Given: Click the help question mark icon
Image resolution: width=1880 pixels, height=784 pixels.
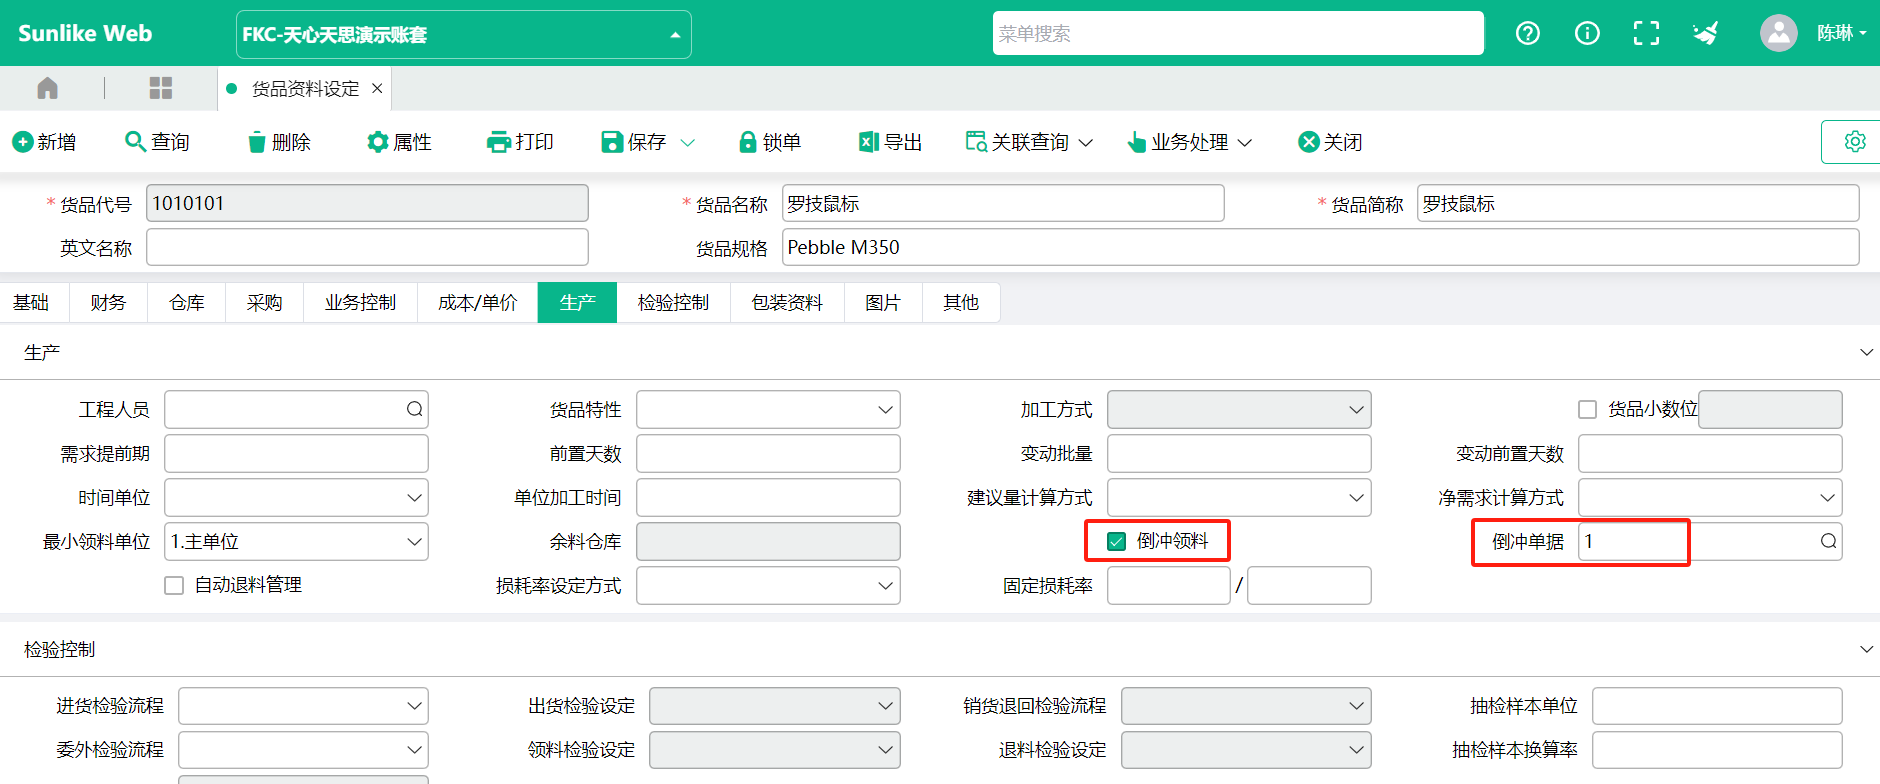Looking at the screenshot, I should pyautogui.click(x=1527, y=34).
